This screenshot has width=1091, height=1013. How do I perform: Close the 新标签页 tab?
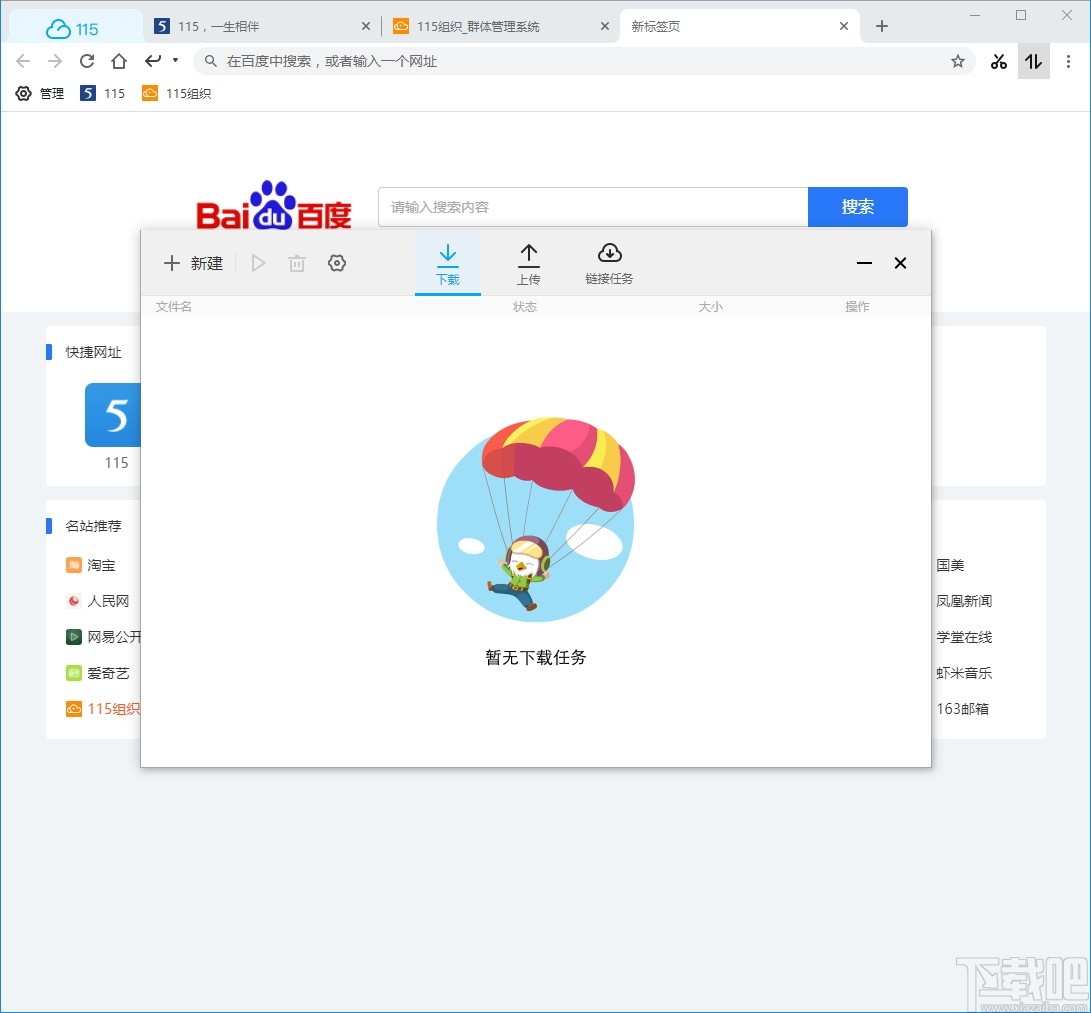pyautogui.click(x=844, y=26)
